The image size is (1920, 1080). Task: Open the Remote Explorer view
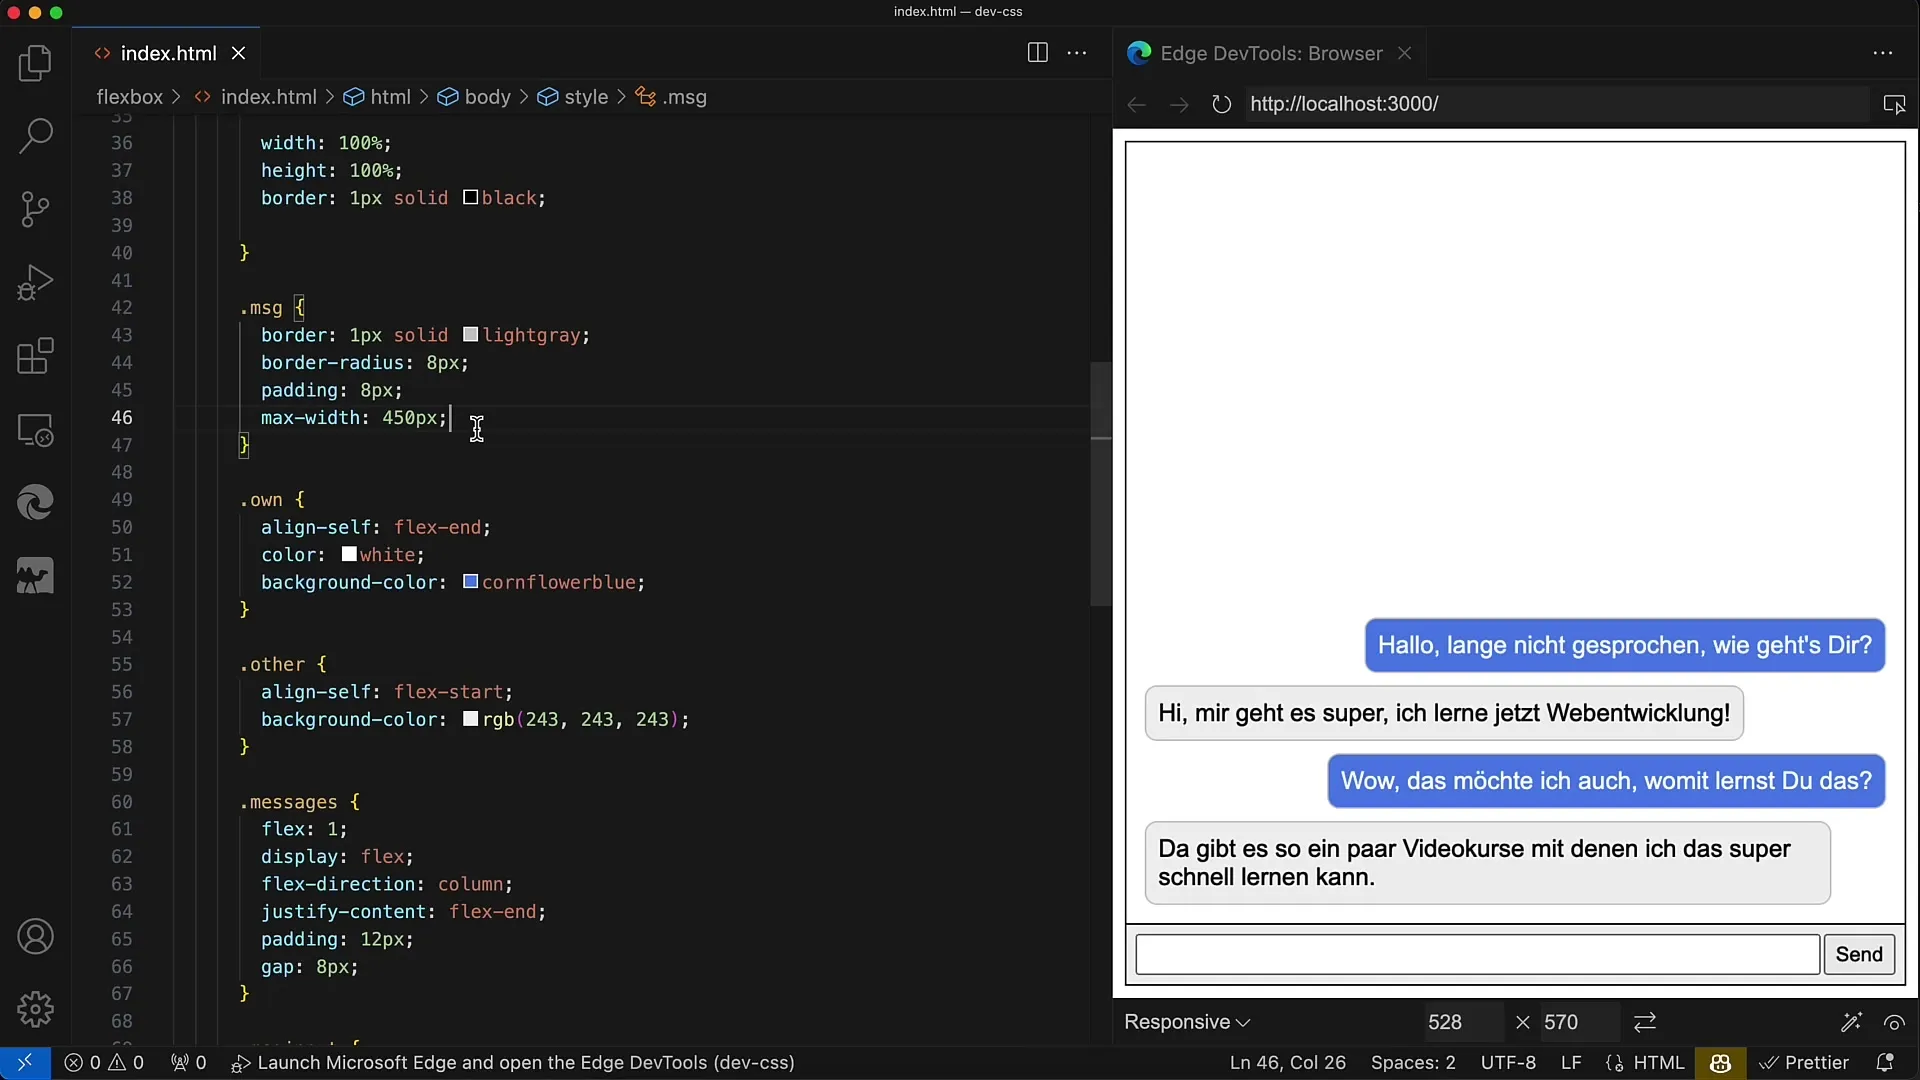click(35, 430)
